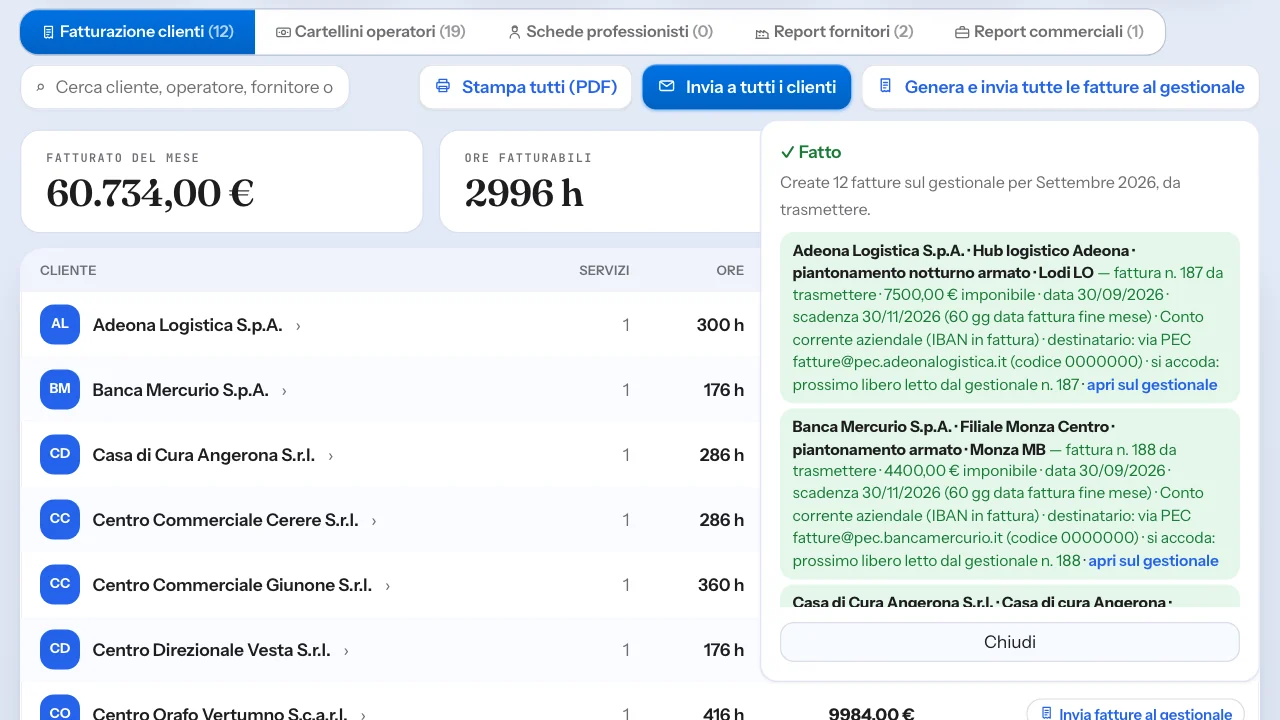Click the Stampa tutti (PDF) button
The height and width of the screenshot is (720, 1280).
(526, 87)
